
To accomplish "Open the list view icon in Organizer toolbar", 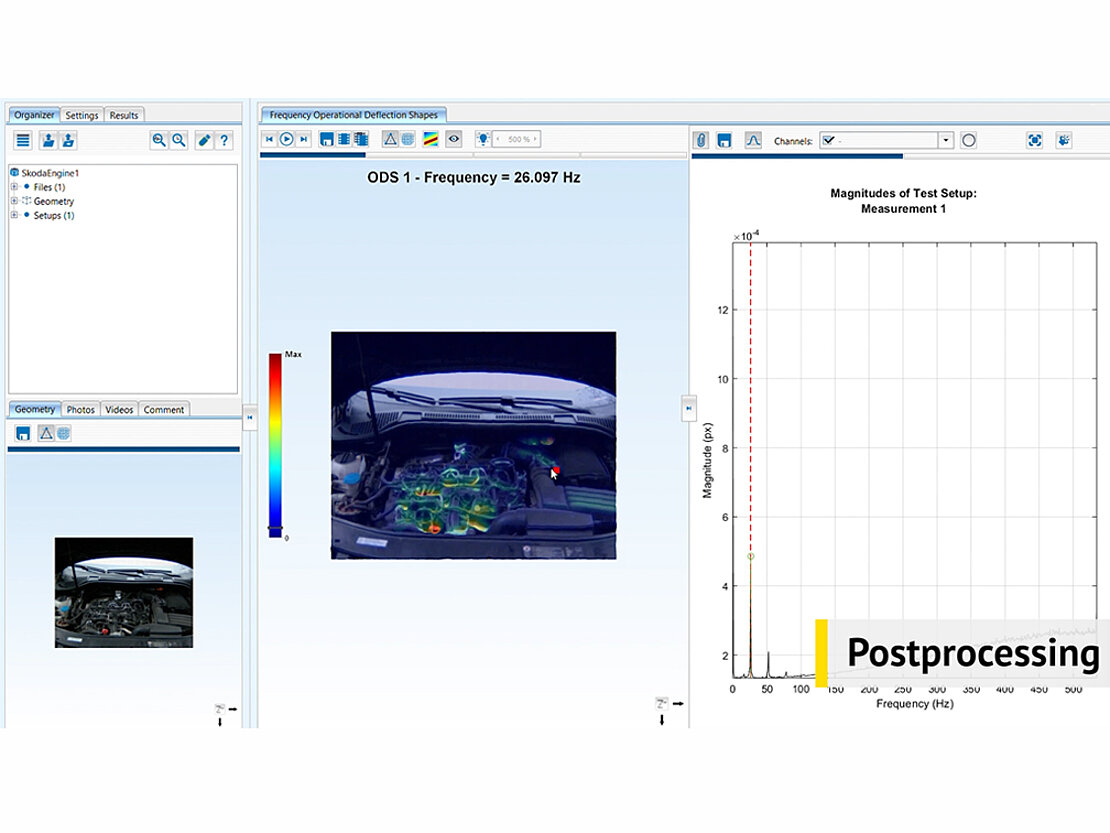I will [23, 140].
